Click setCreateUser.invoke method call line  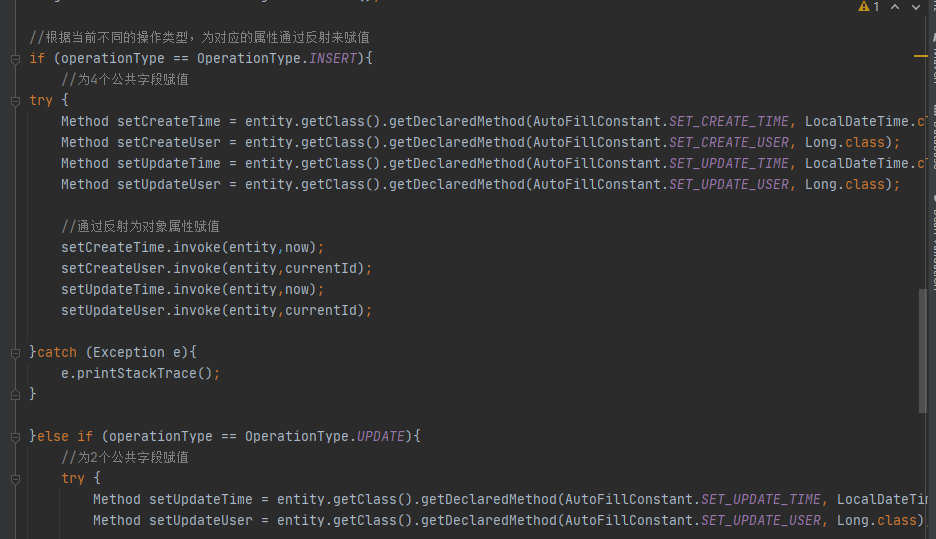click(x=216, y=268)
